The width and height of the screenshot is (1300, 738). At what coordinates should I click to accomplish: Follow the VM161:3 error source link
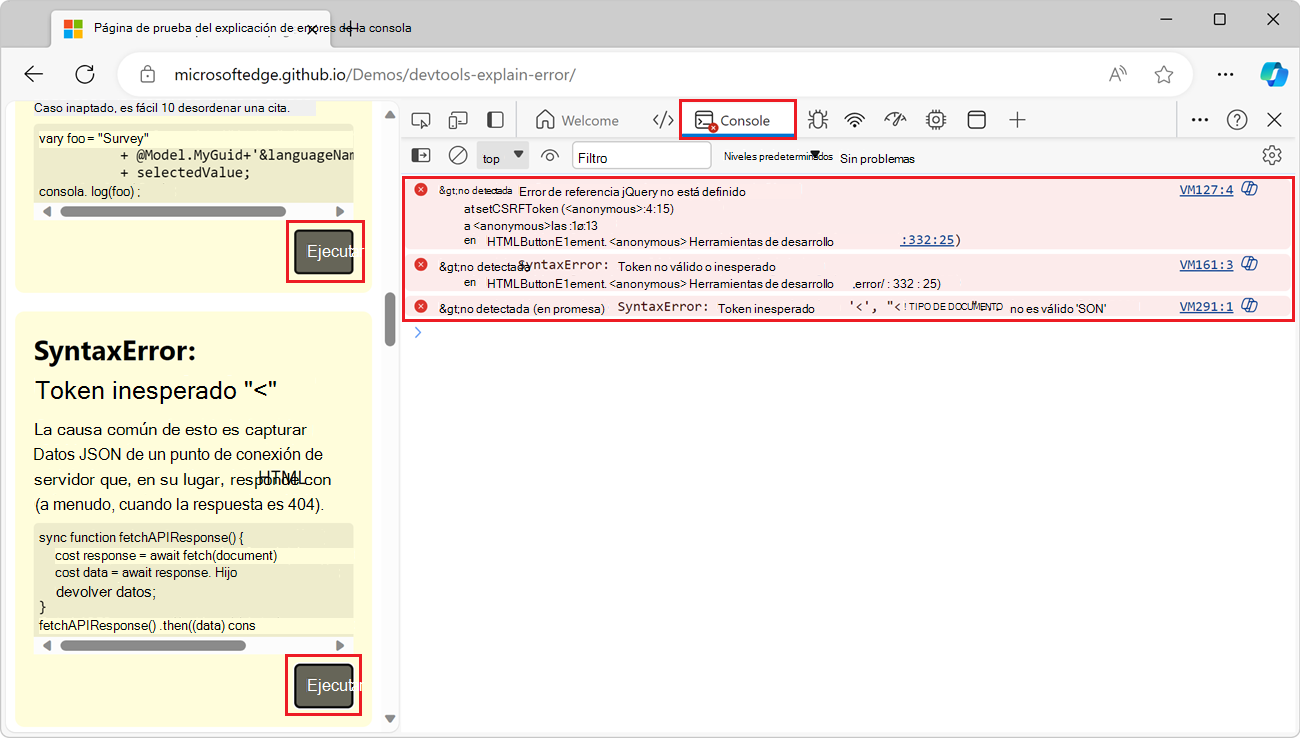[x=1206, y=264]
